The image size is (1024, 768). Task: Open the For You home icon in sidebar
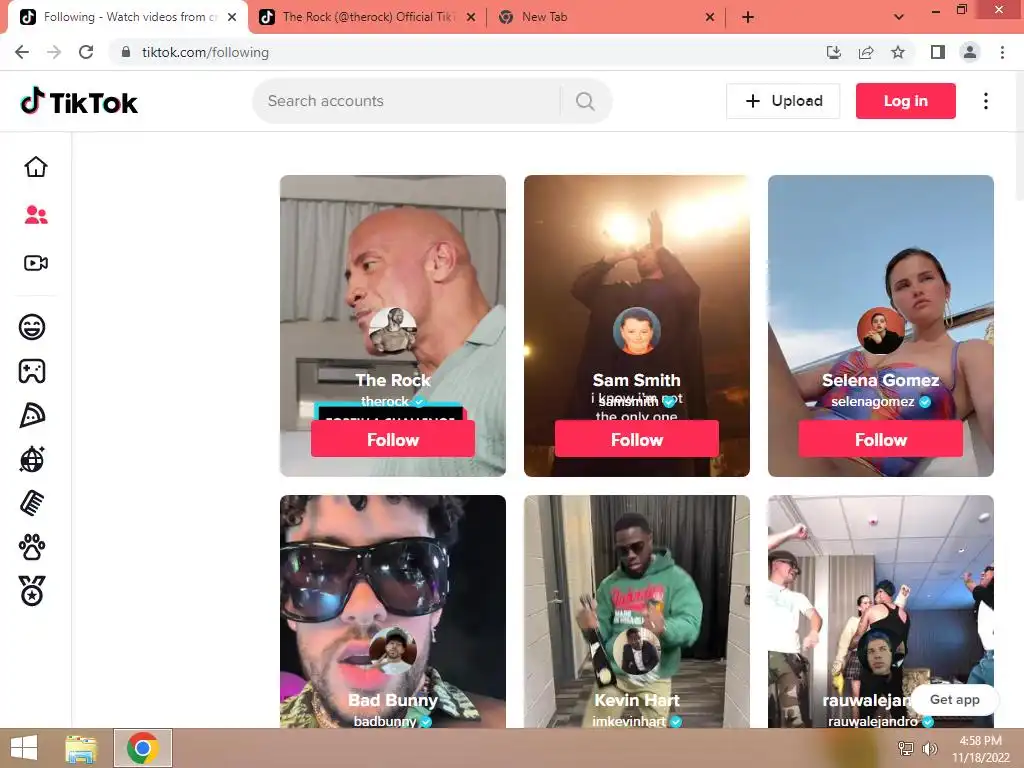(x=36, y=167)
